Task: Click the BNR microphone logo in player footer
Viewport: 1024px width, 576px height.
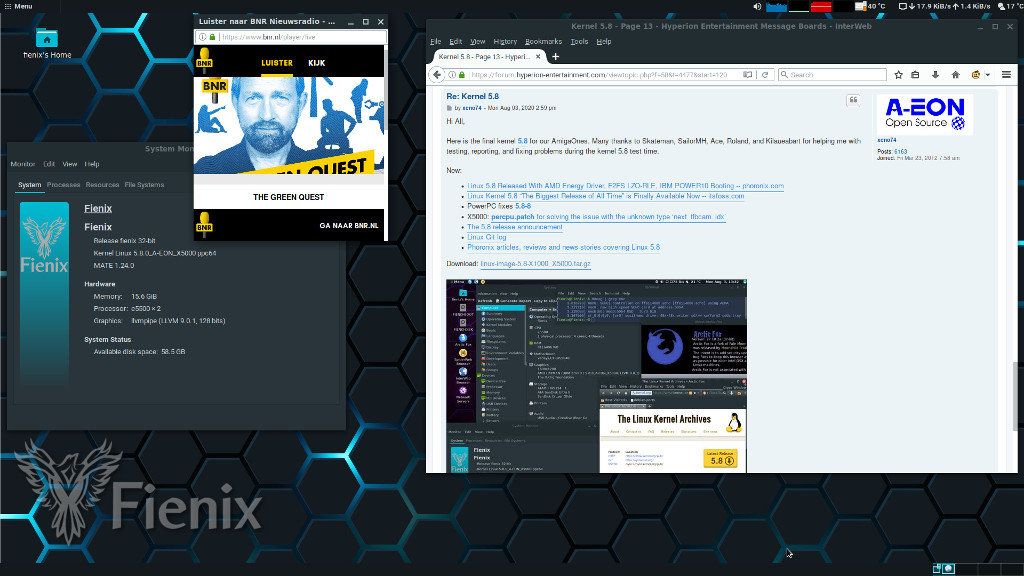Action: coord(204,224)
